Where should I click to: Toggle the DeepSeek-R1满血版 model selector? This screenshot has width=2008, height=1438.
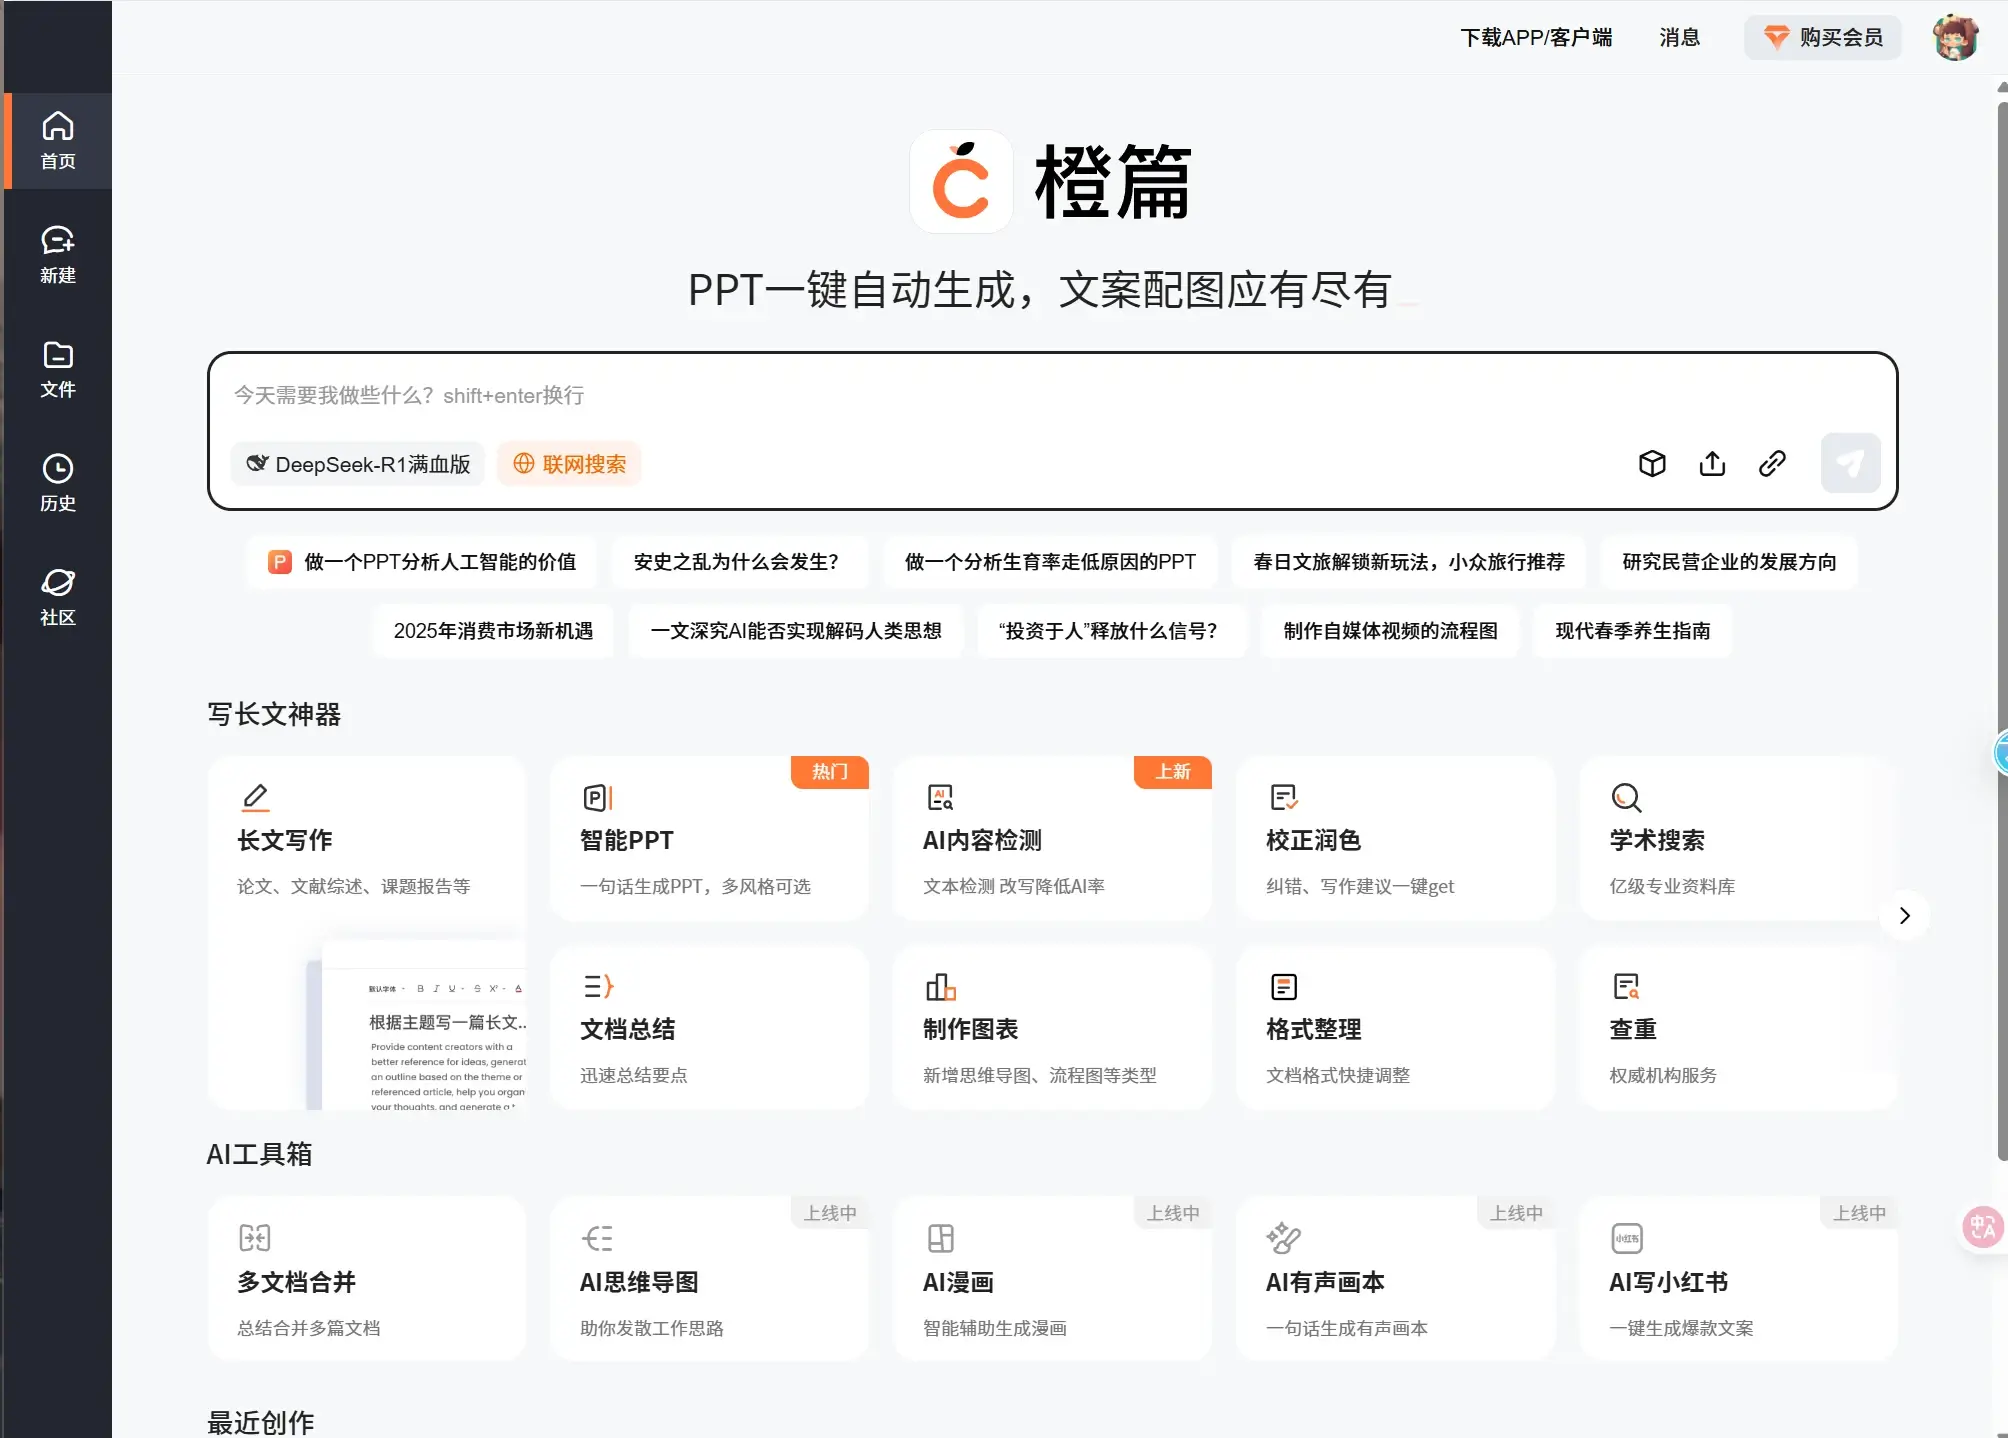tap(357, 463)
